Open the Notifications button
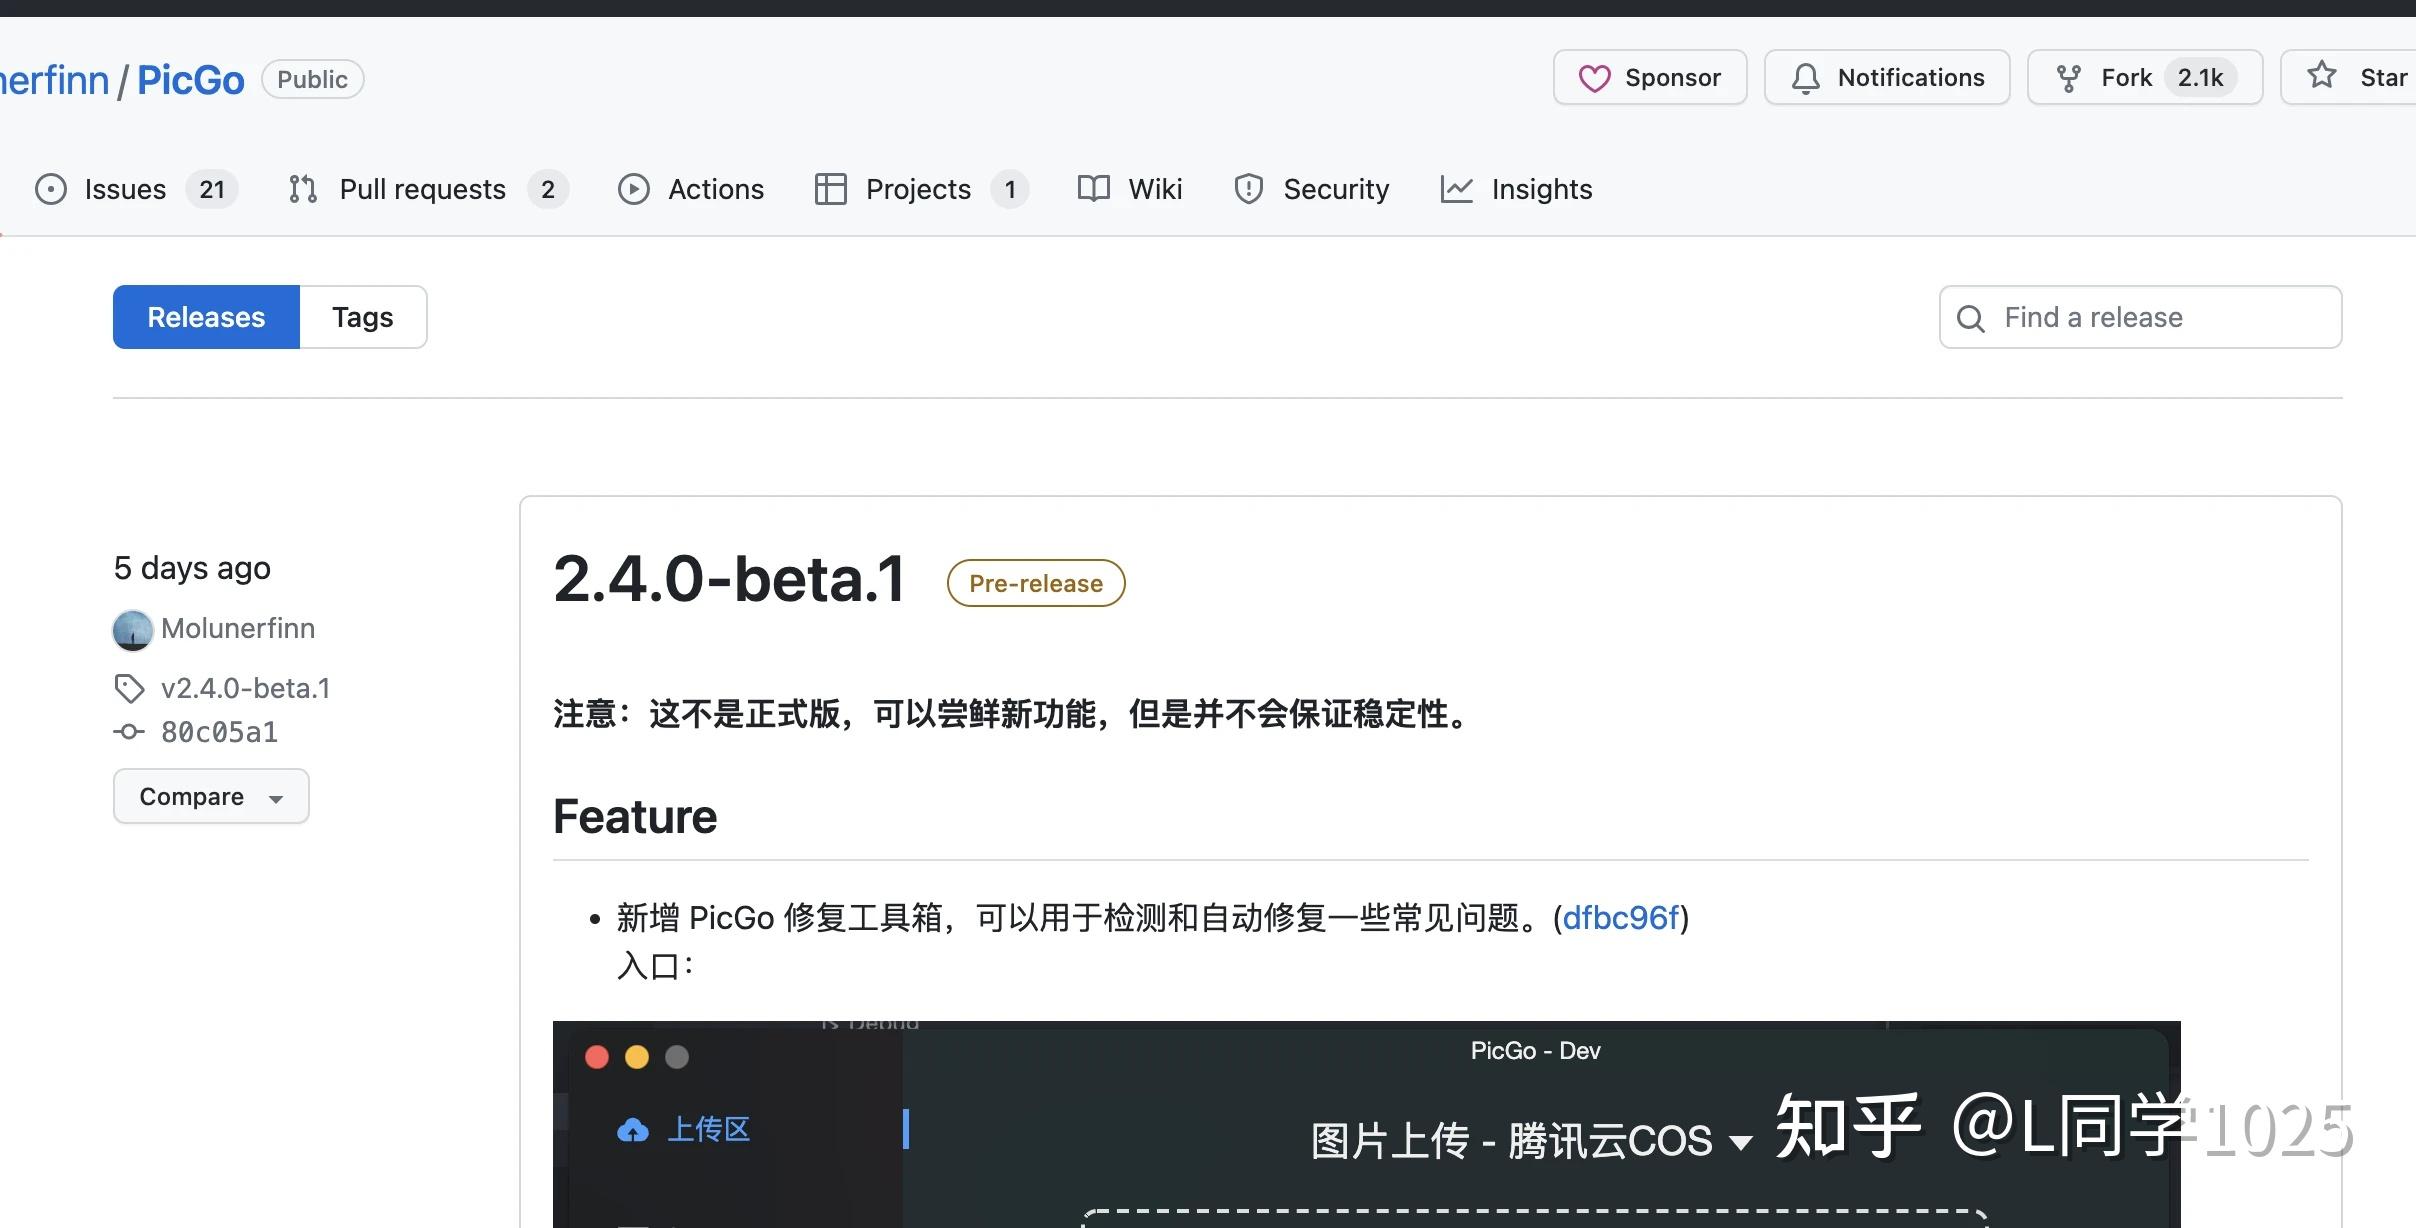 [1887, 77]
